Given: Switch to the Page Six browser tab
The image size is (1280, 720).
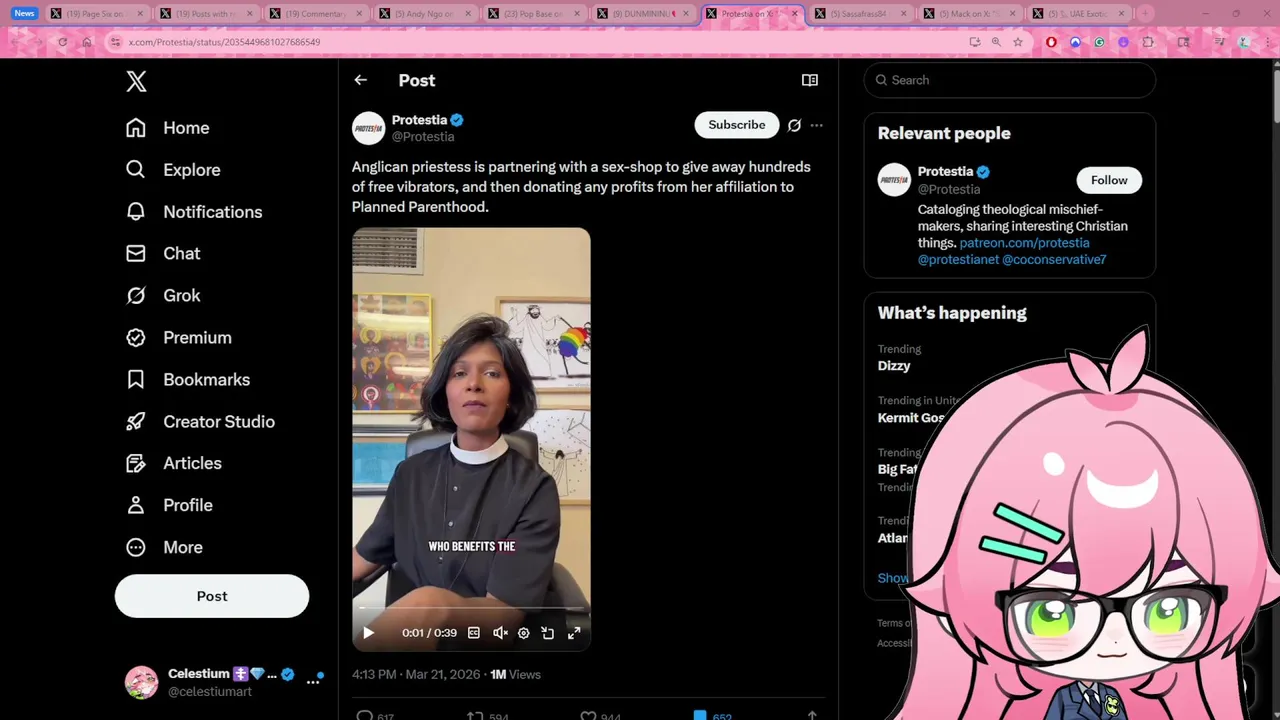Looking at the screenshot, I should (x=96, y=14).
